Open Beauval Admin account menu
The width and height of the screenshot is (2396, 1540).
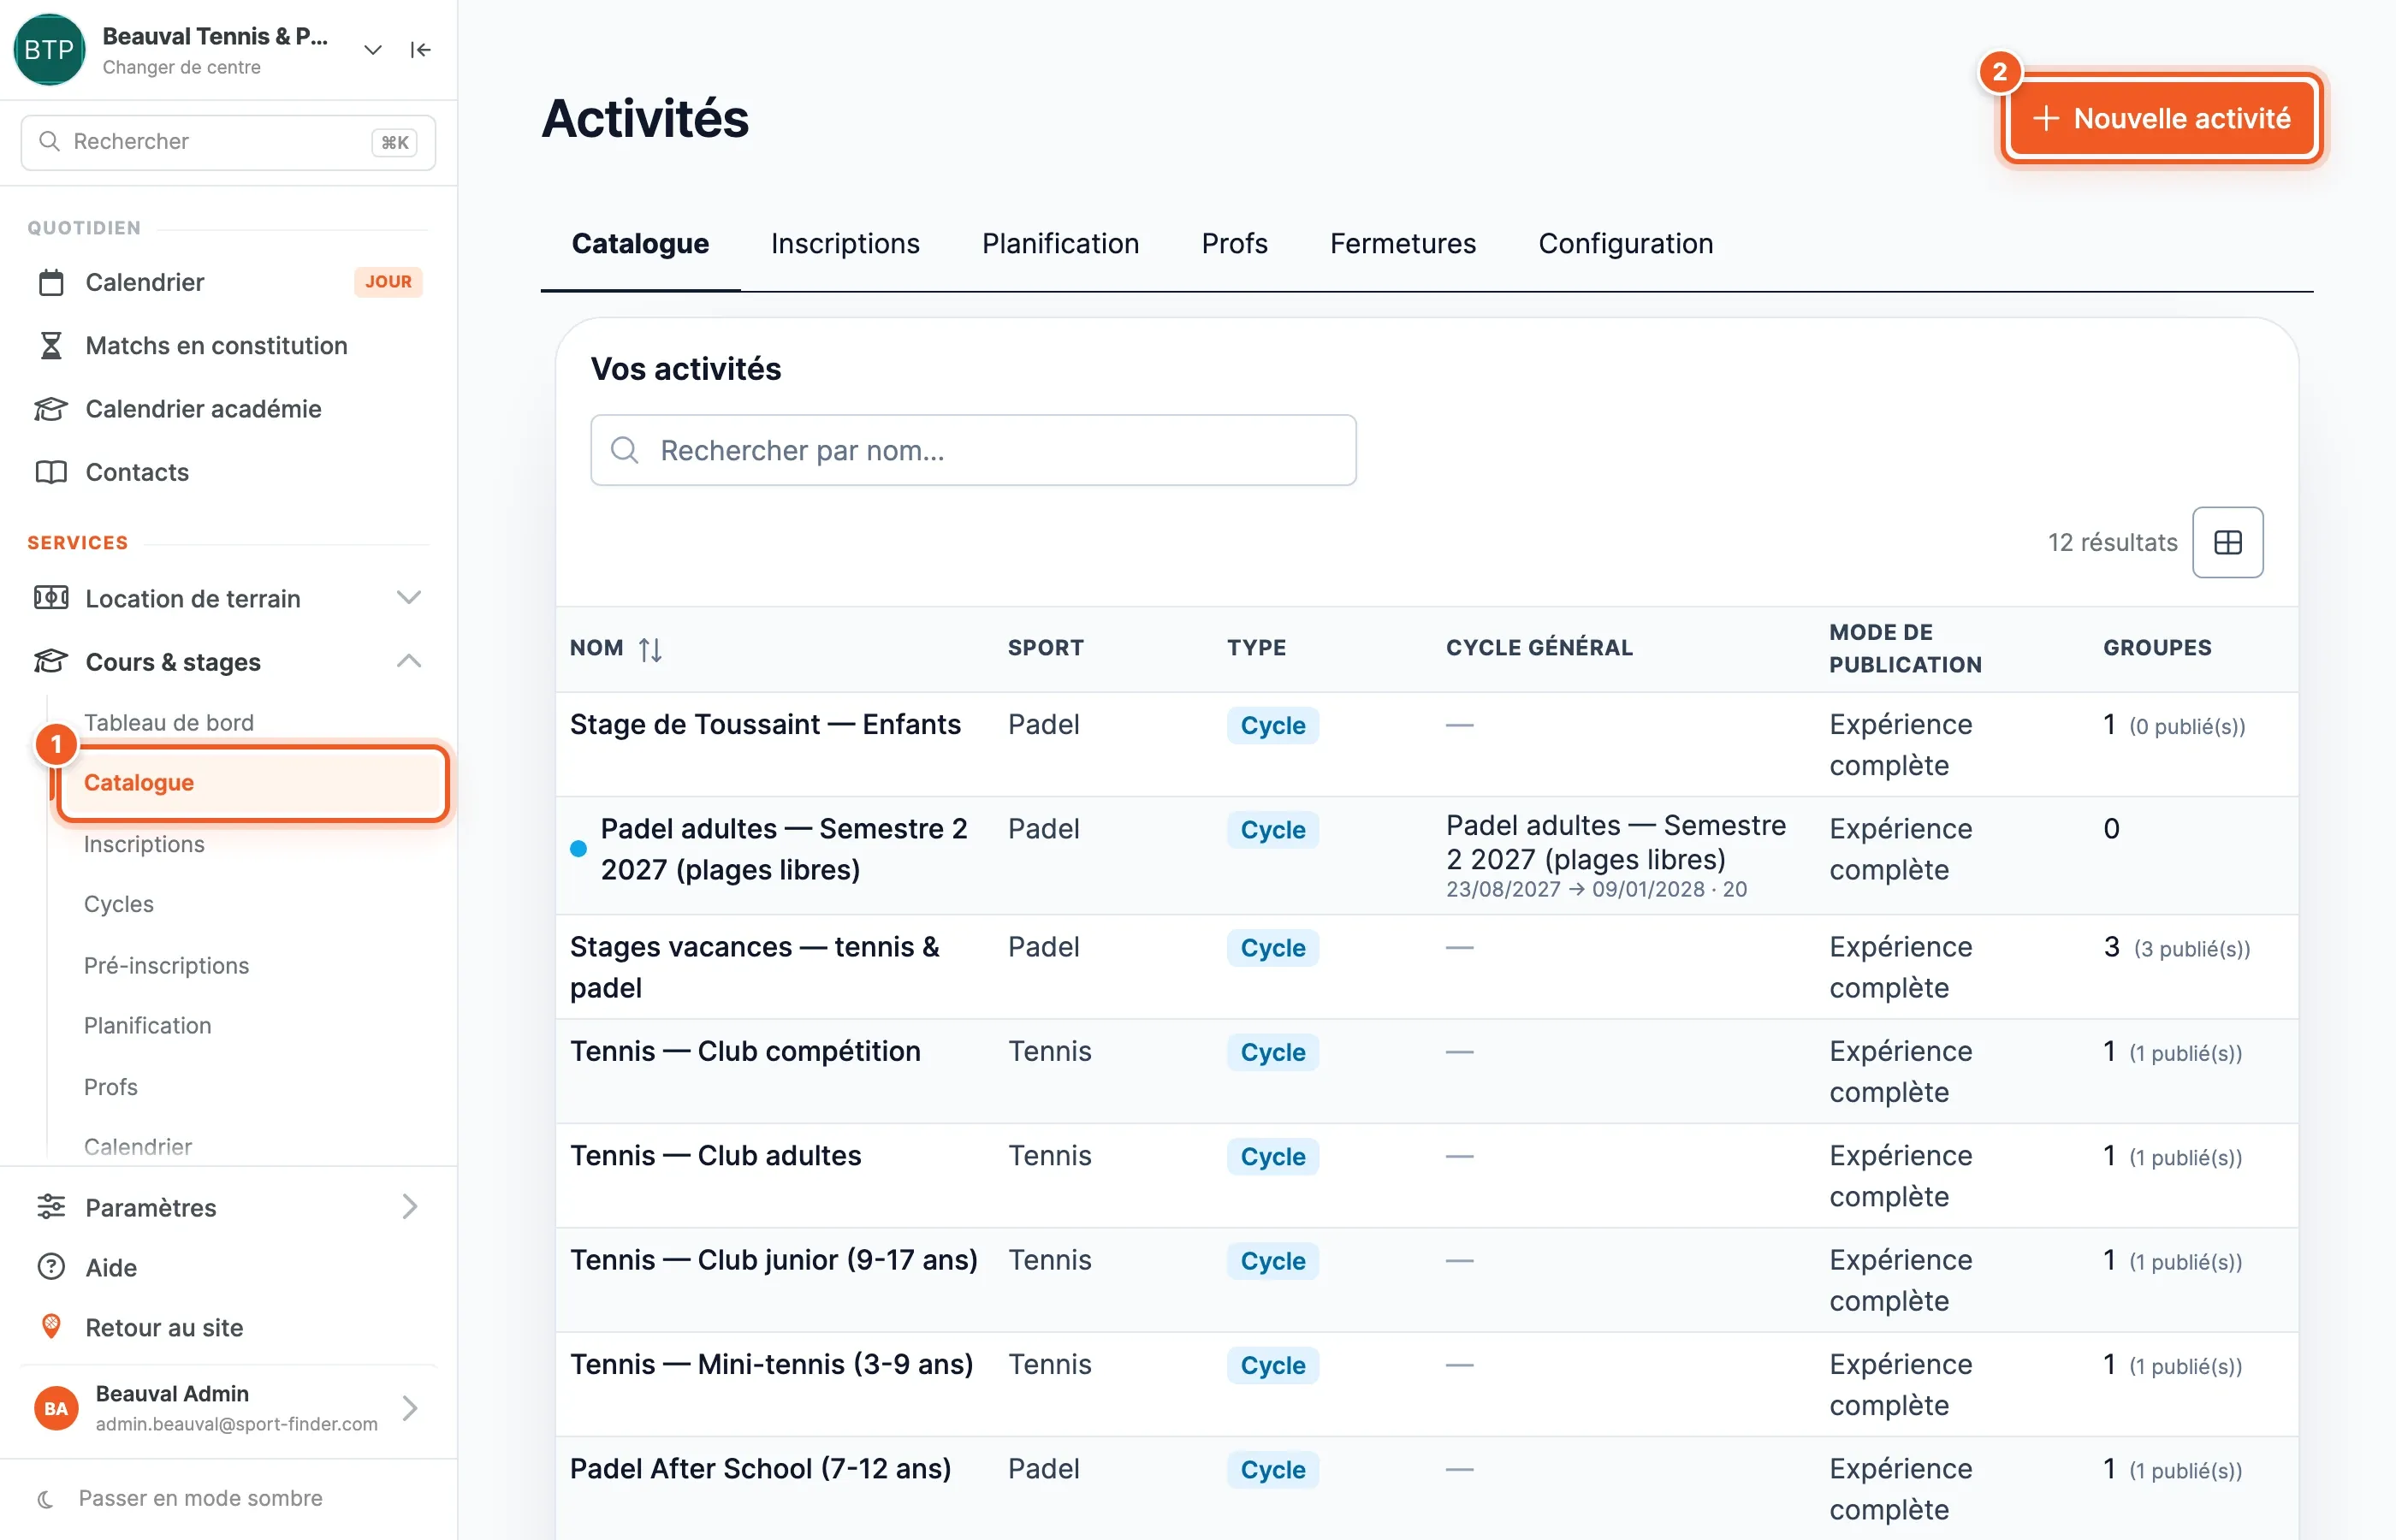(228, 1408)
